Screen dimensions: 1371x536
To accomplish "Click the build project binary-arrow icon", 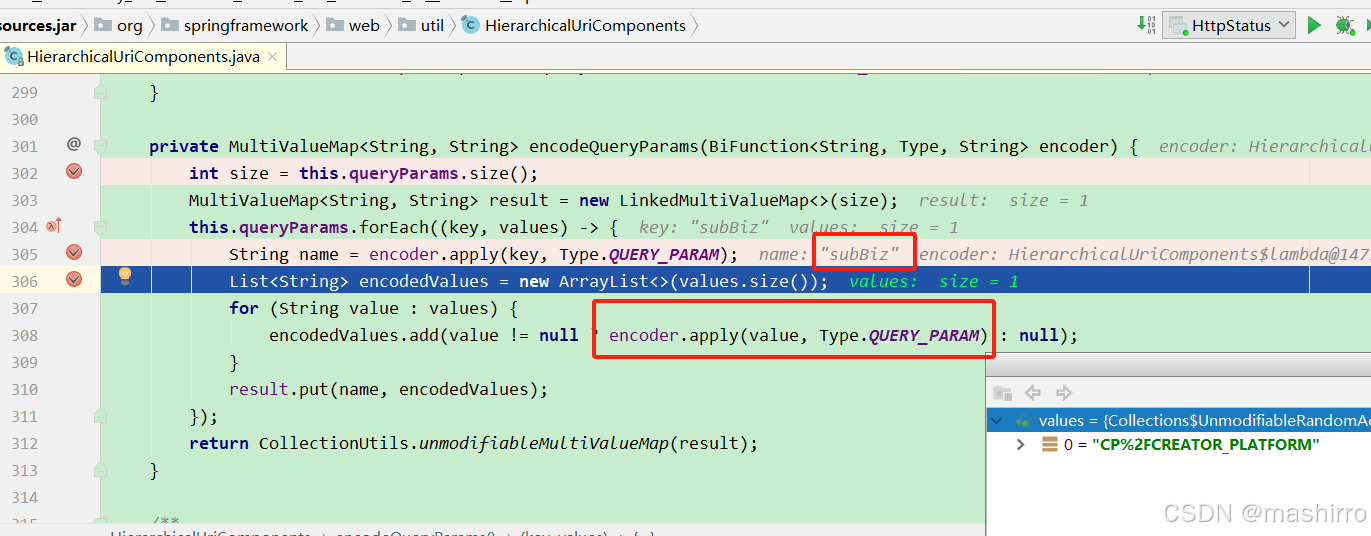I will pyautogui.click(x=1147, y=25).
